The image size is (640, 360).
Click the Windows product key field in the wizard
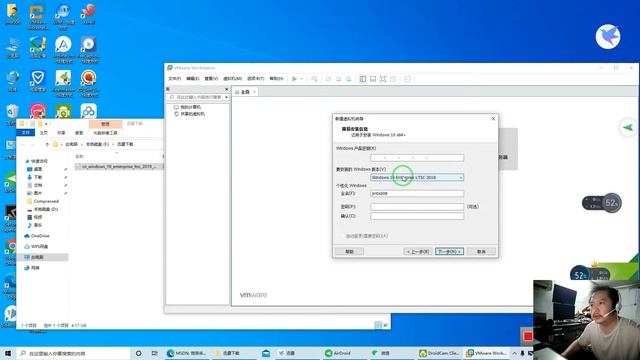click(417, 158)
